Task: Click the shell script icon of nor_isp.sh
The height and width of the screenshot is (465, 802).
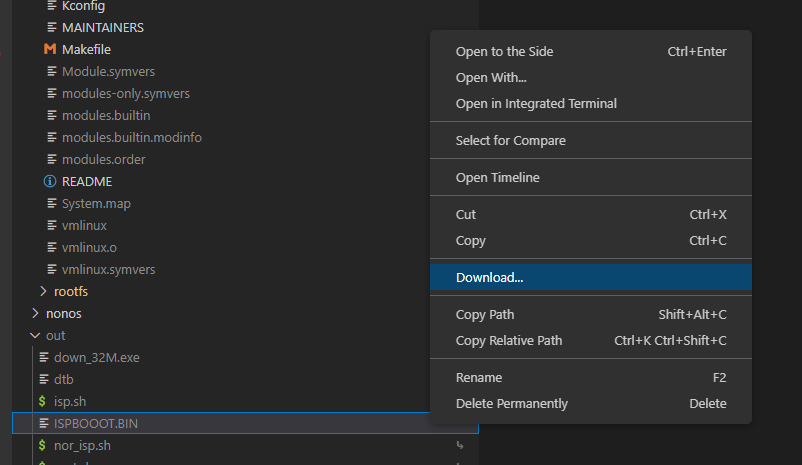Action: (x=42, y=446)
